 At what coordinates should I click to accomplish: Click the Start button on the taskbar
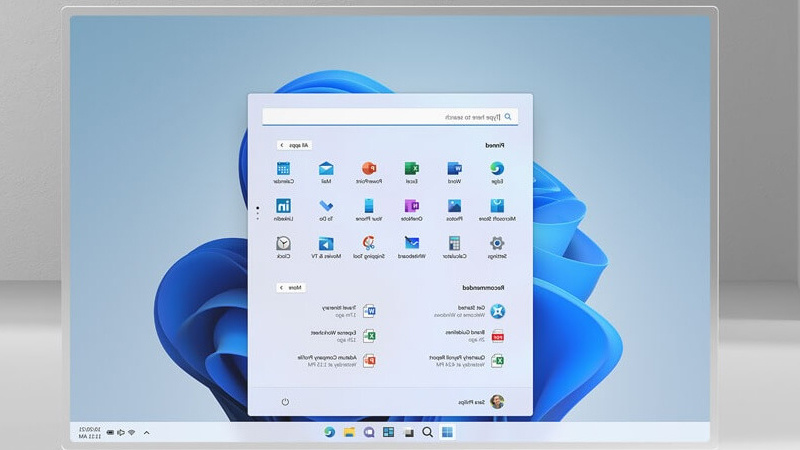447,433
